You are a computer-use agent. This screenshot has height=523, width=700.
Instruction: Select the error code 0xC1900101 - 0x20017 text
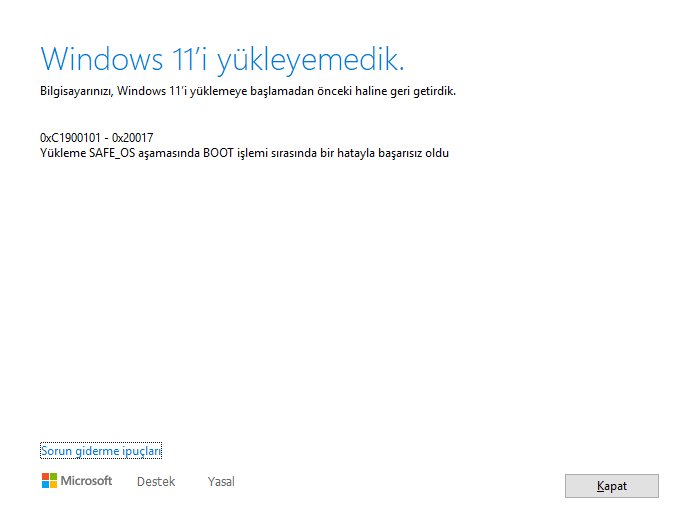[x=96, y=137]
